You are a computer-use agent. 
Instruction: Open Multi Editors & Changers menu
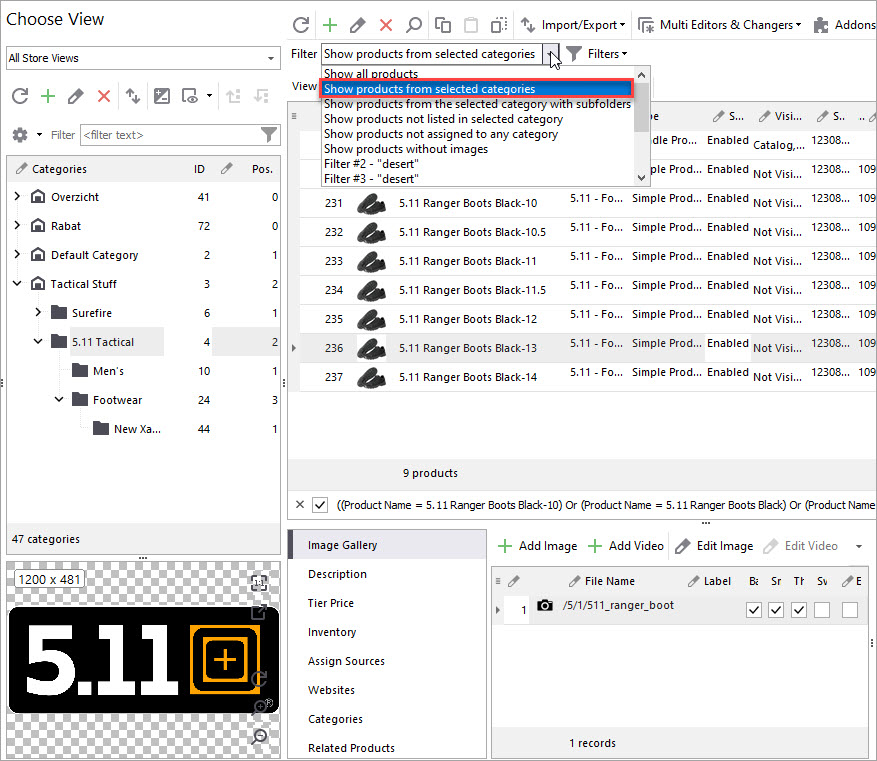(720, 25)
